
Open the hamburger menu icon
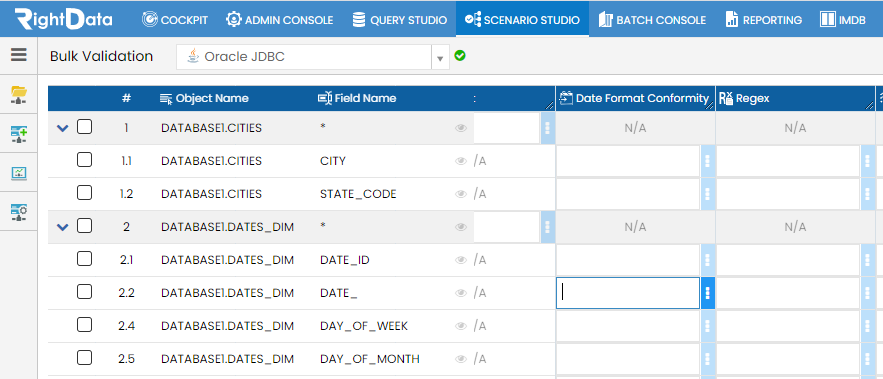click(x=19, y=55)
